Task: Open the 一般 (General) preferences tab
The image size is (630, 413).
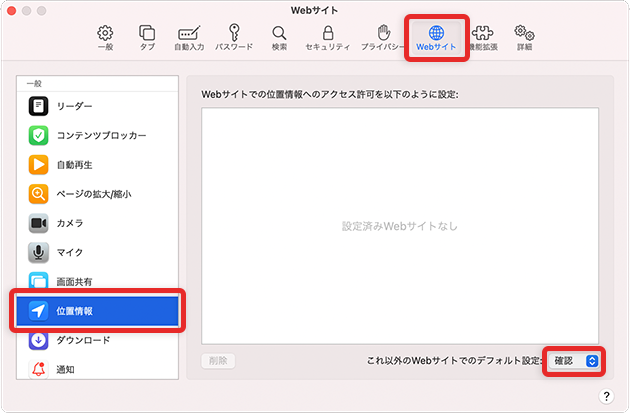Action: point(105,38)
